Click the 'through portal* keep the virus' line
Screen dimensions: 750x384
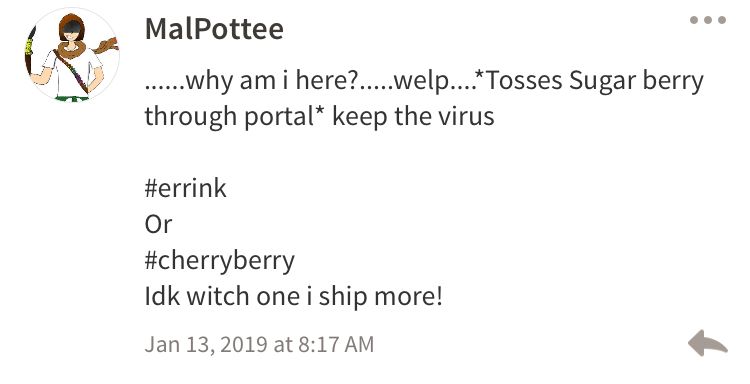click(x=320, y=117)
